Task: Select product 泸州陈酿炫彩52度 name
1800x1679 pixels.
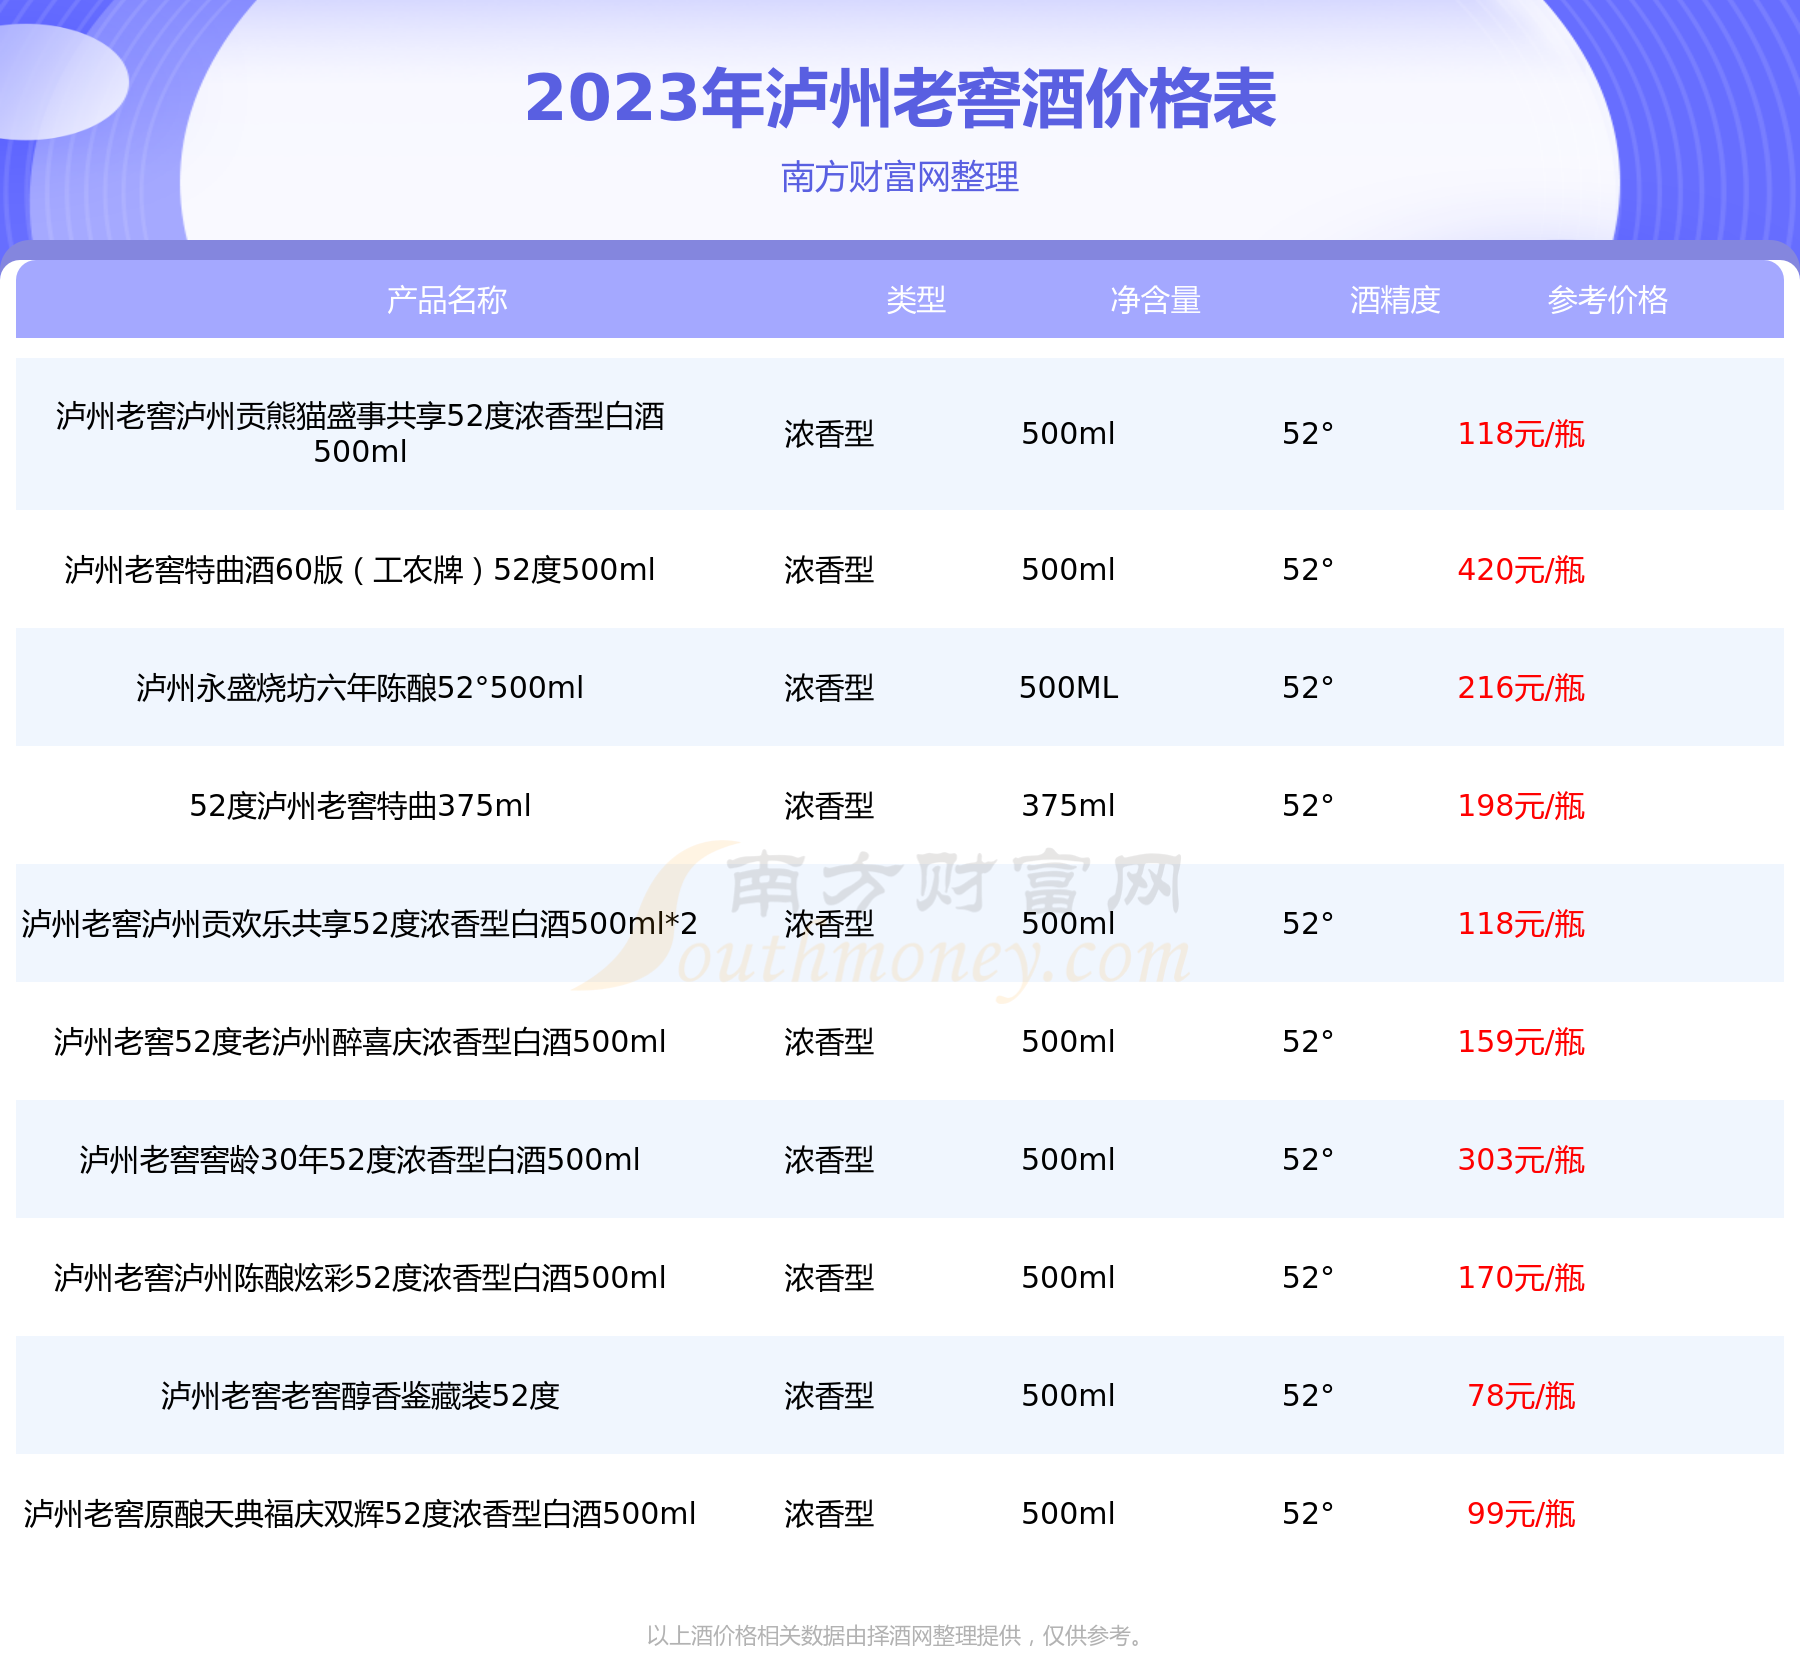Action: (x=360, y=1278)
